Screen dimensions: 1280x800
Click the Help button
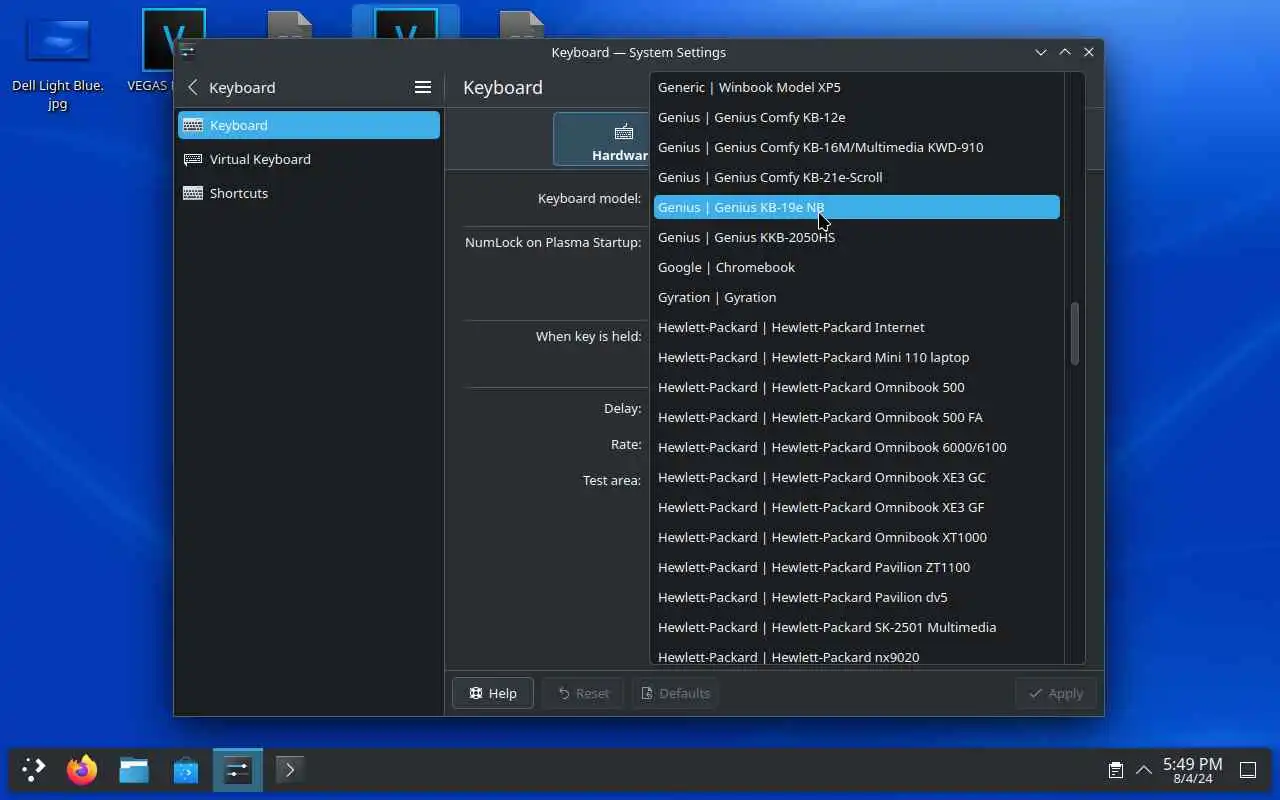pos(493,693)
